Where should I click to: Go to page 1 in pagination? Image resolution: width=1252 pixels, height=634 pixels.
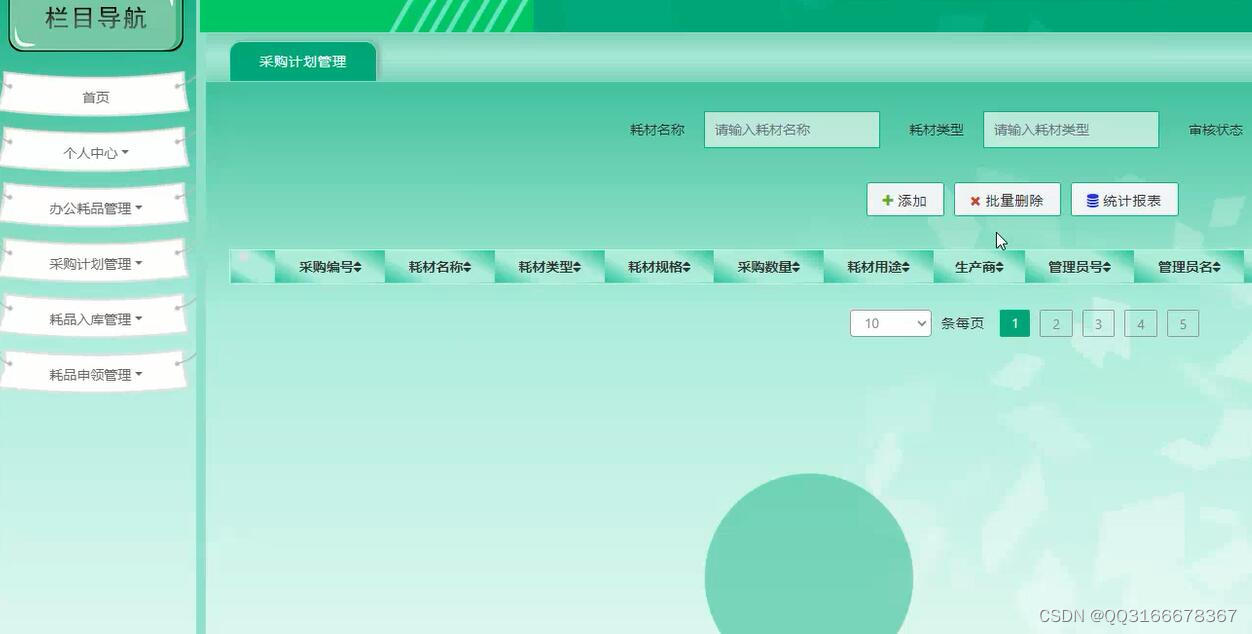pos(1014,323)
